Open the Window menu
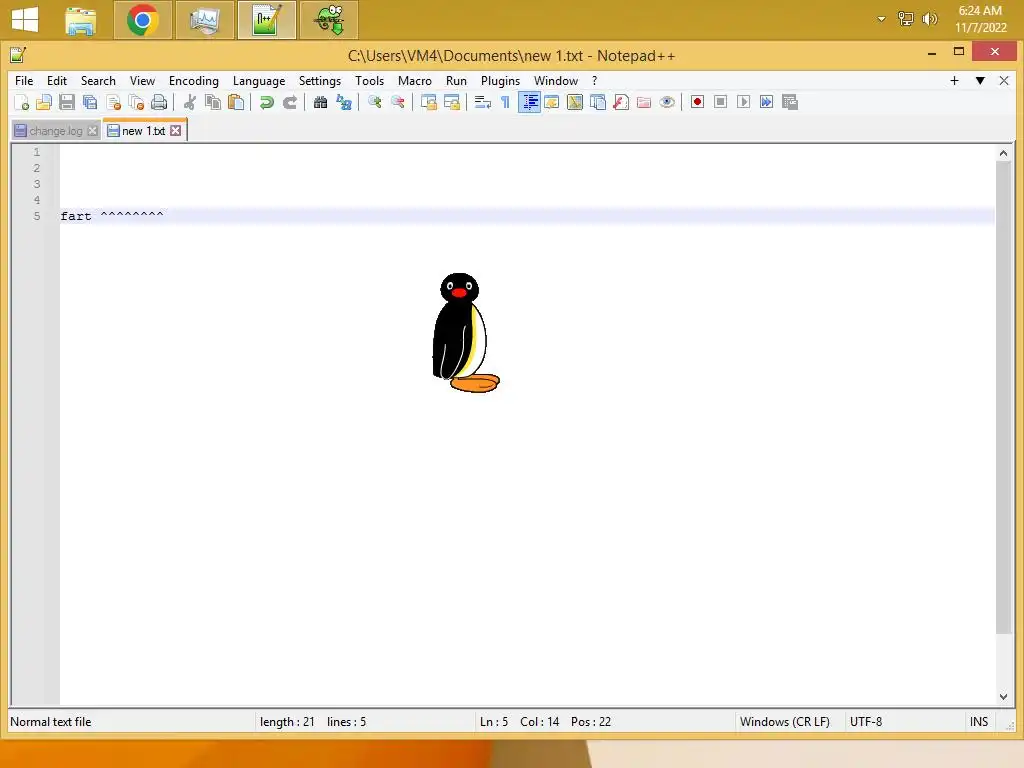 pyautogui.click(x=556, y=81)
